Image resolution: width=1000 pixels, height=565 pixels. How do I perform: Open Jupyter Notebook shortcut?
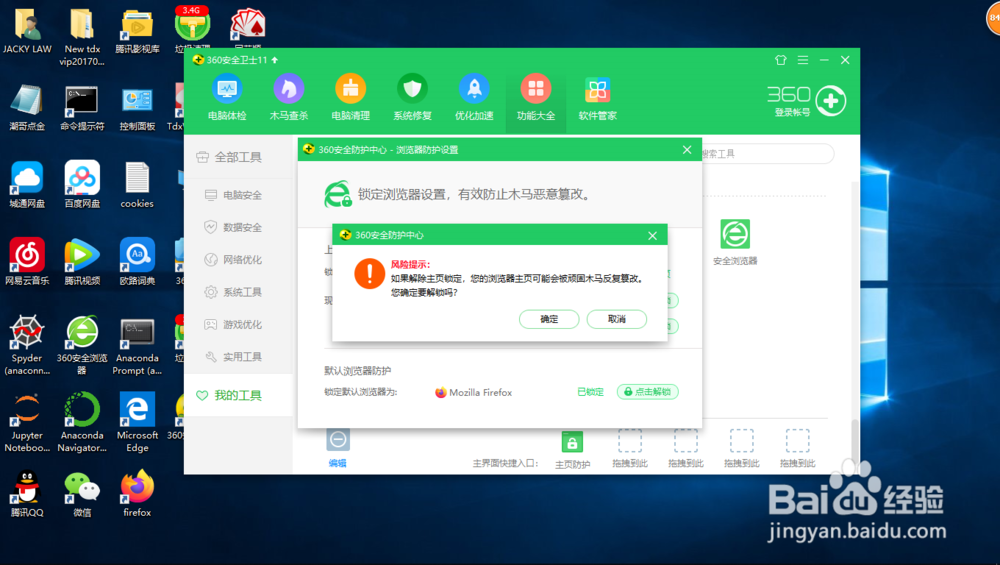(x=27, y=422)
